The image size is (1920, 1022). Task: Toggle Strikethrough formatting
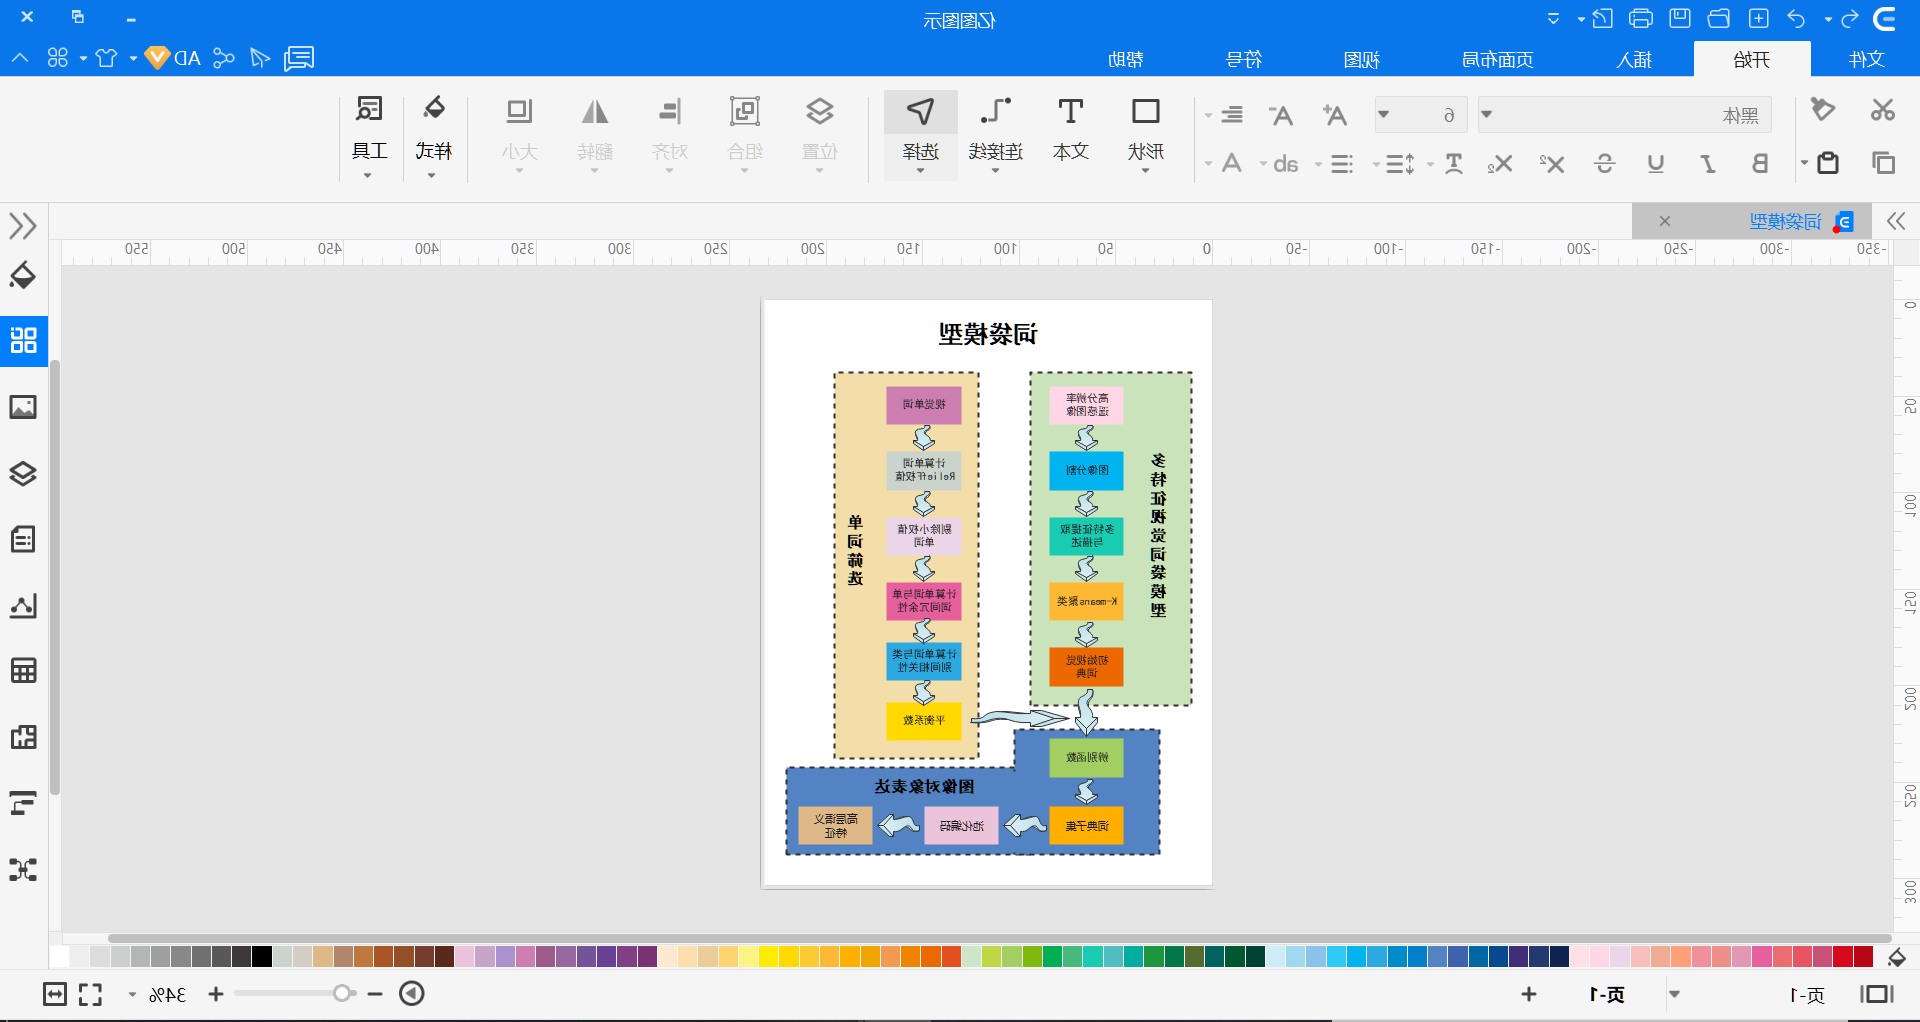coord(1604,163)
